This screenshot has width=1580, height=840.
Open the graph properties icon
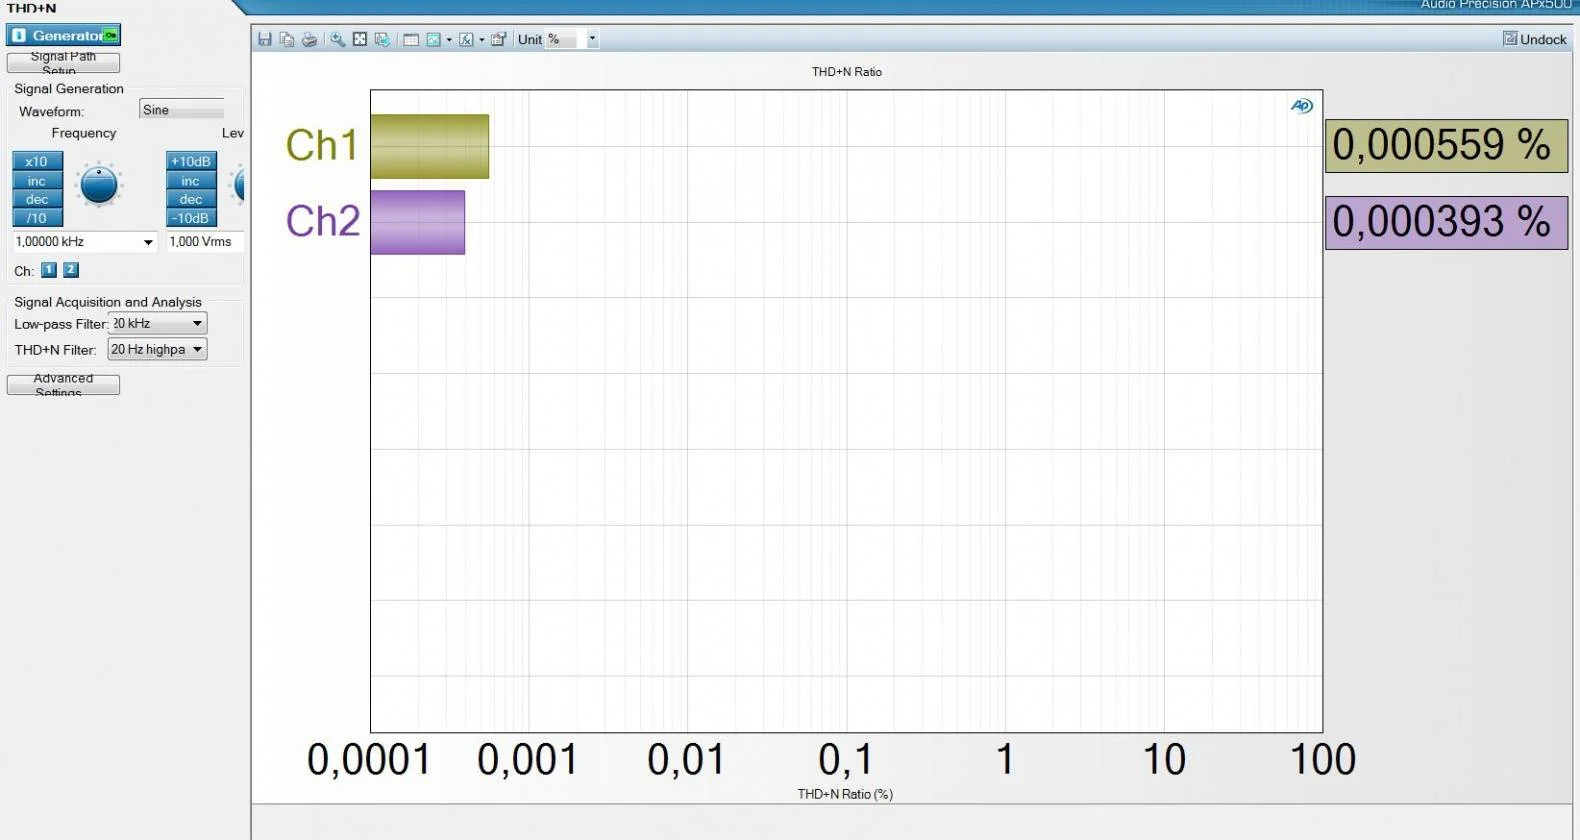(x=498, y=40)
